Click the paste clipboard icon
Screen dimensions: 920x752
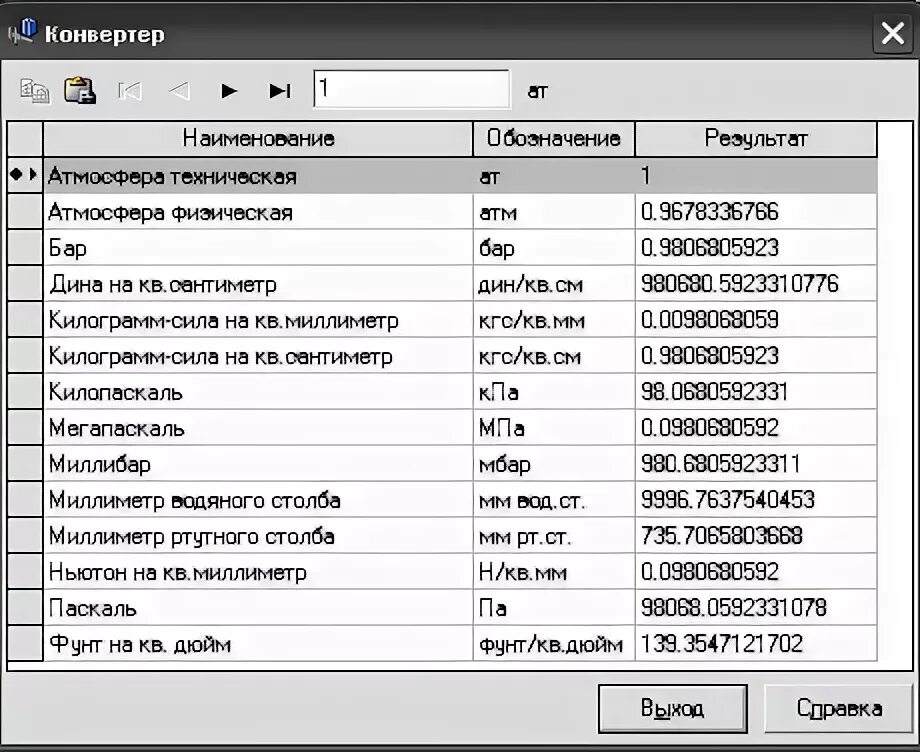(x=80, y=90)
